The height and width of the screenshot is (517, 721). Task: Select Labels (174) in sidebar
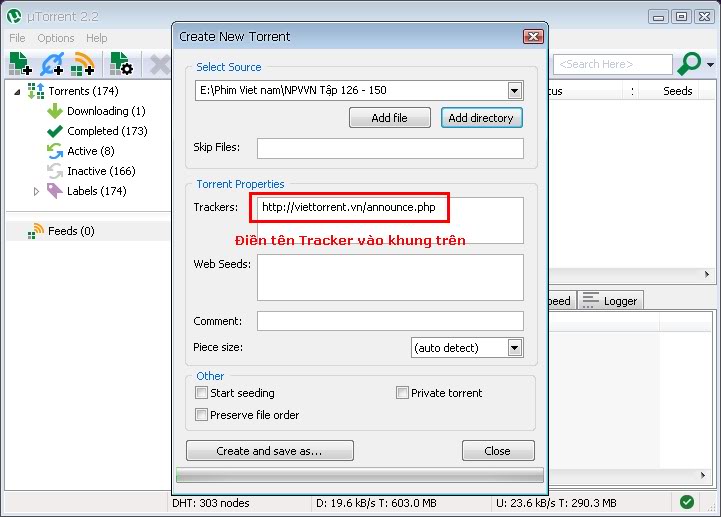click(97, 191)
